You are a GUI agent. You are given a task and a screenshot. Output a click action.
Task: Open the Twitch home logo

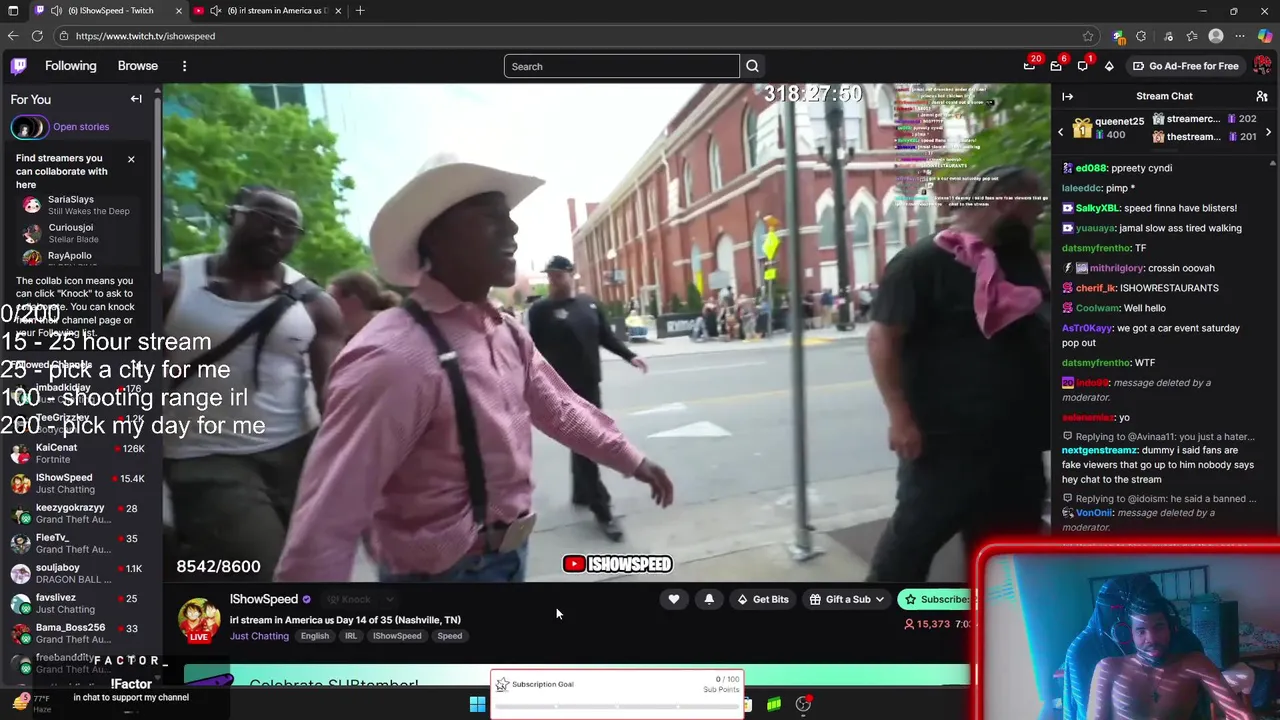click(19, 66)
